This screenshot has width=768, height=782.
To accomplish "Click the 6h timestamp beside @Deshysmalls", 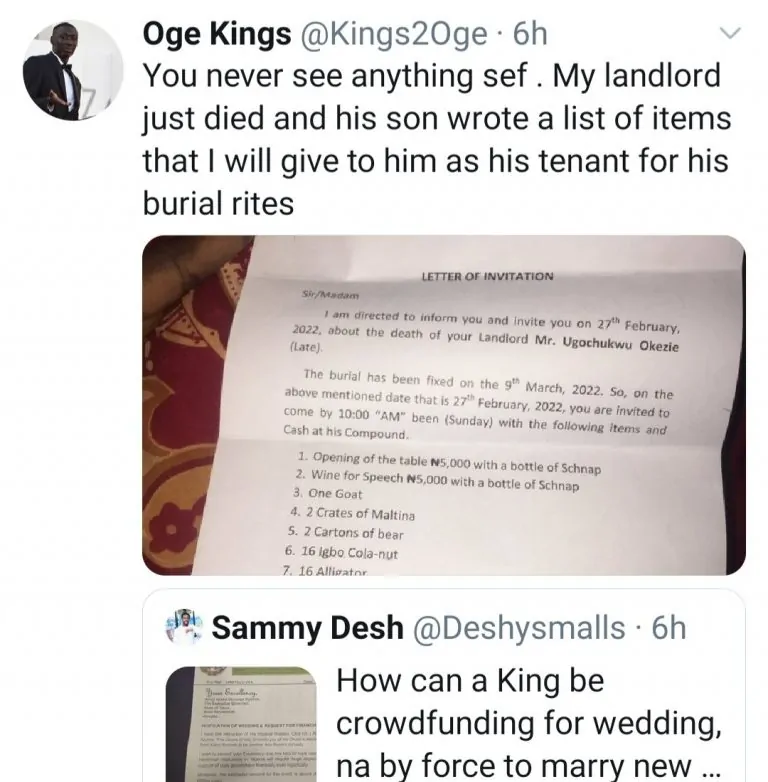I will [669, 628].
